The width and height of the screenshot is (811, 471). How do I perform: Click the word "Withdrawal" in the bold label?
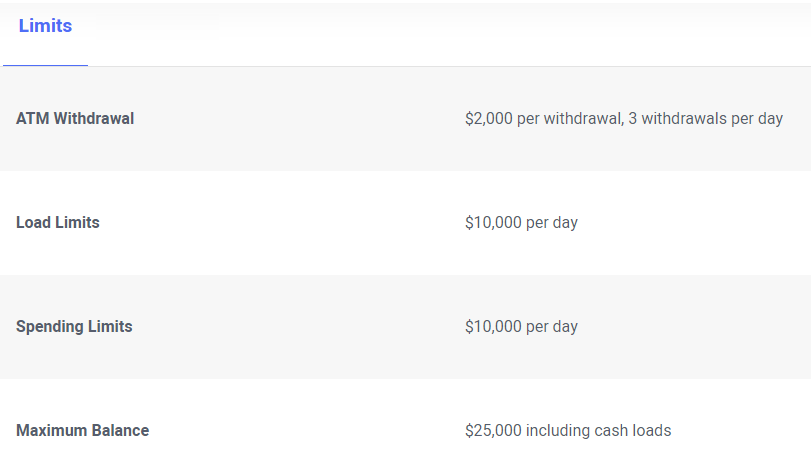(93, 119)
